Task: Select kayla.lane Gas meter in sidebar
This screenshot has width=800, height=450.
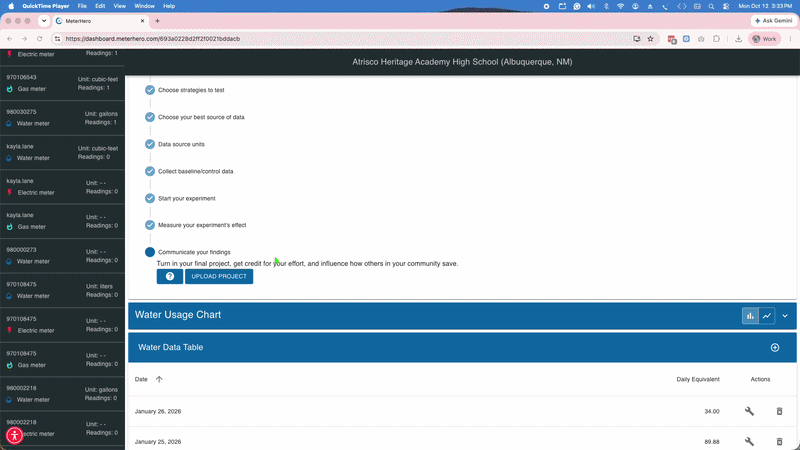Action: 62,221
